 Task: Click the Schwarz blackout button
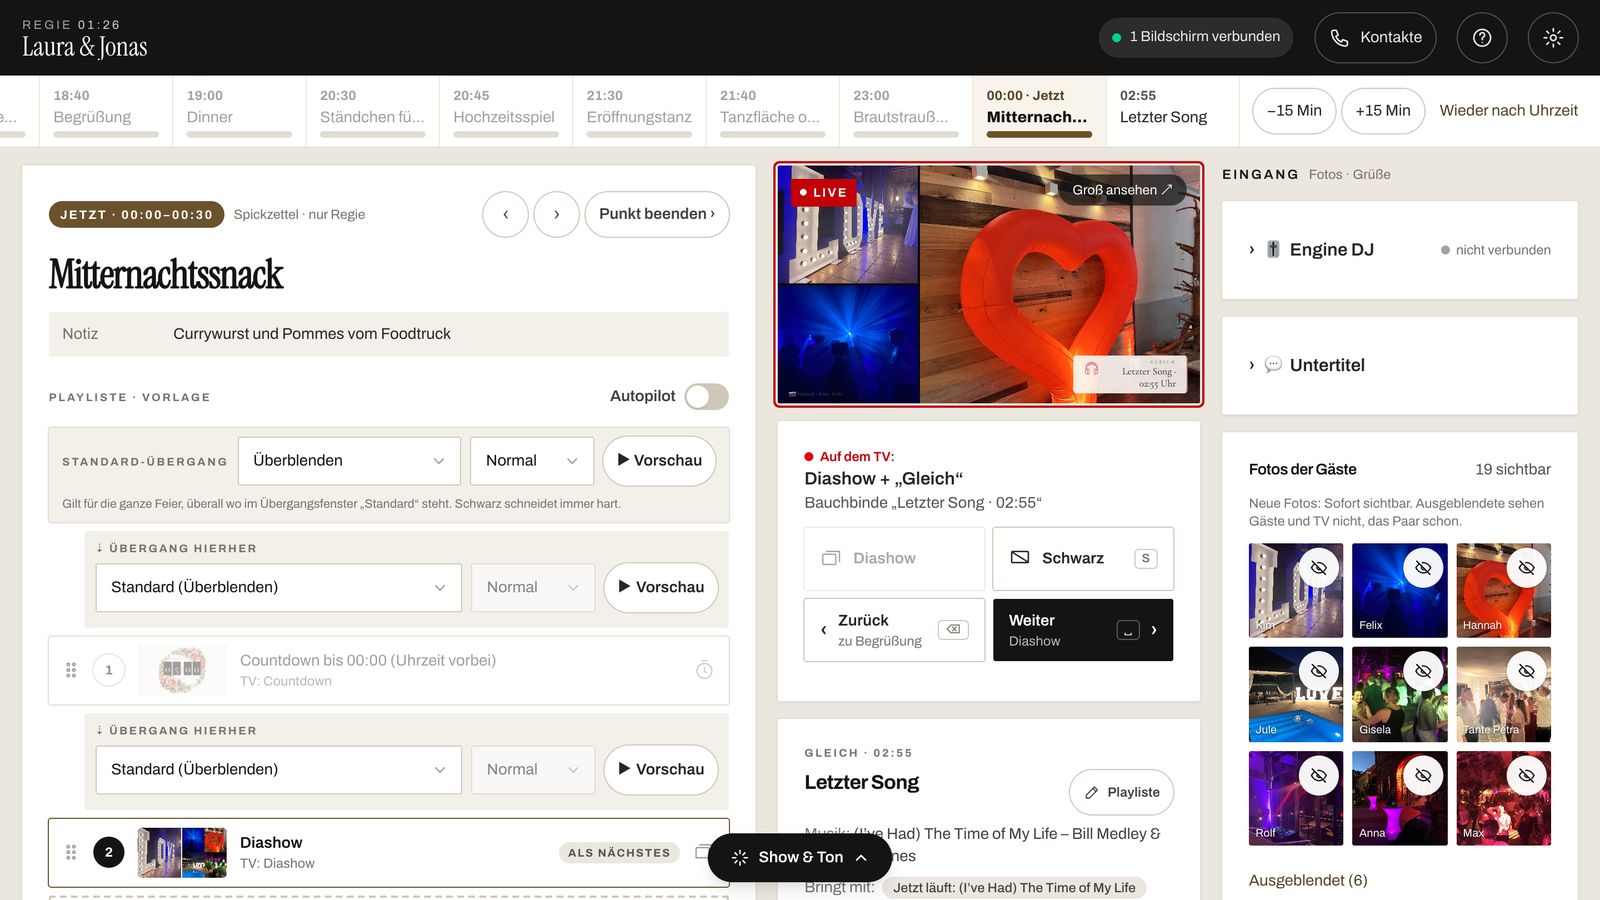1083,558
